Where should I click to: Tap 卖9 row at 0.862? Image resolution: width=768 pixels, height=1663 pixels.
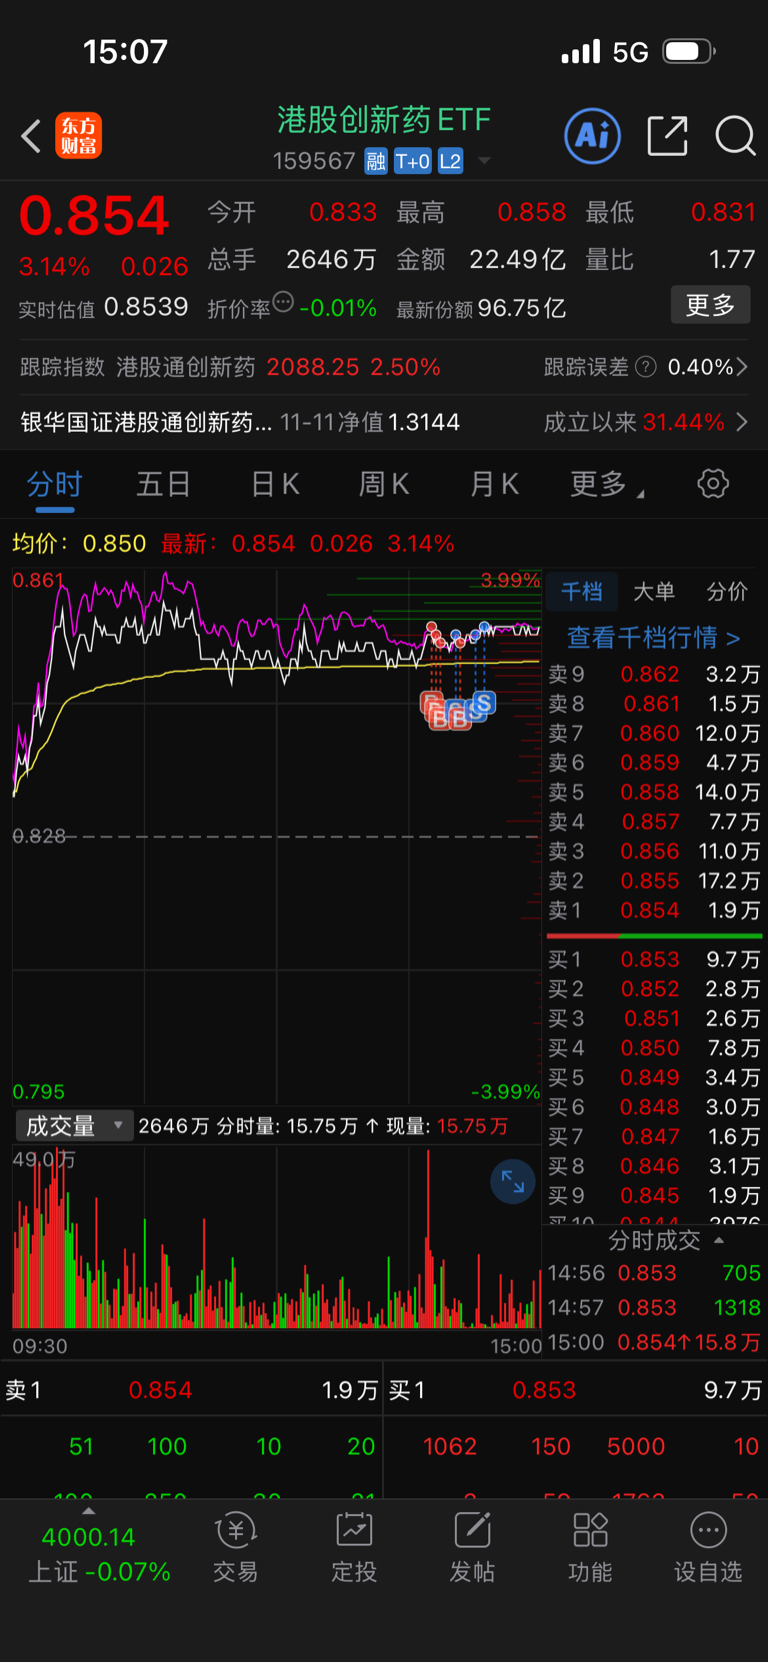654,674
